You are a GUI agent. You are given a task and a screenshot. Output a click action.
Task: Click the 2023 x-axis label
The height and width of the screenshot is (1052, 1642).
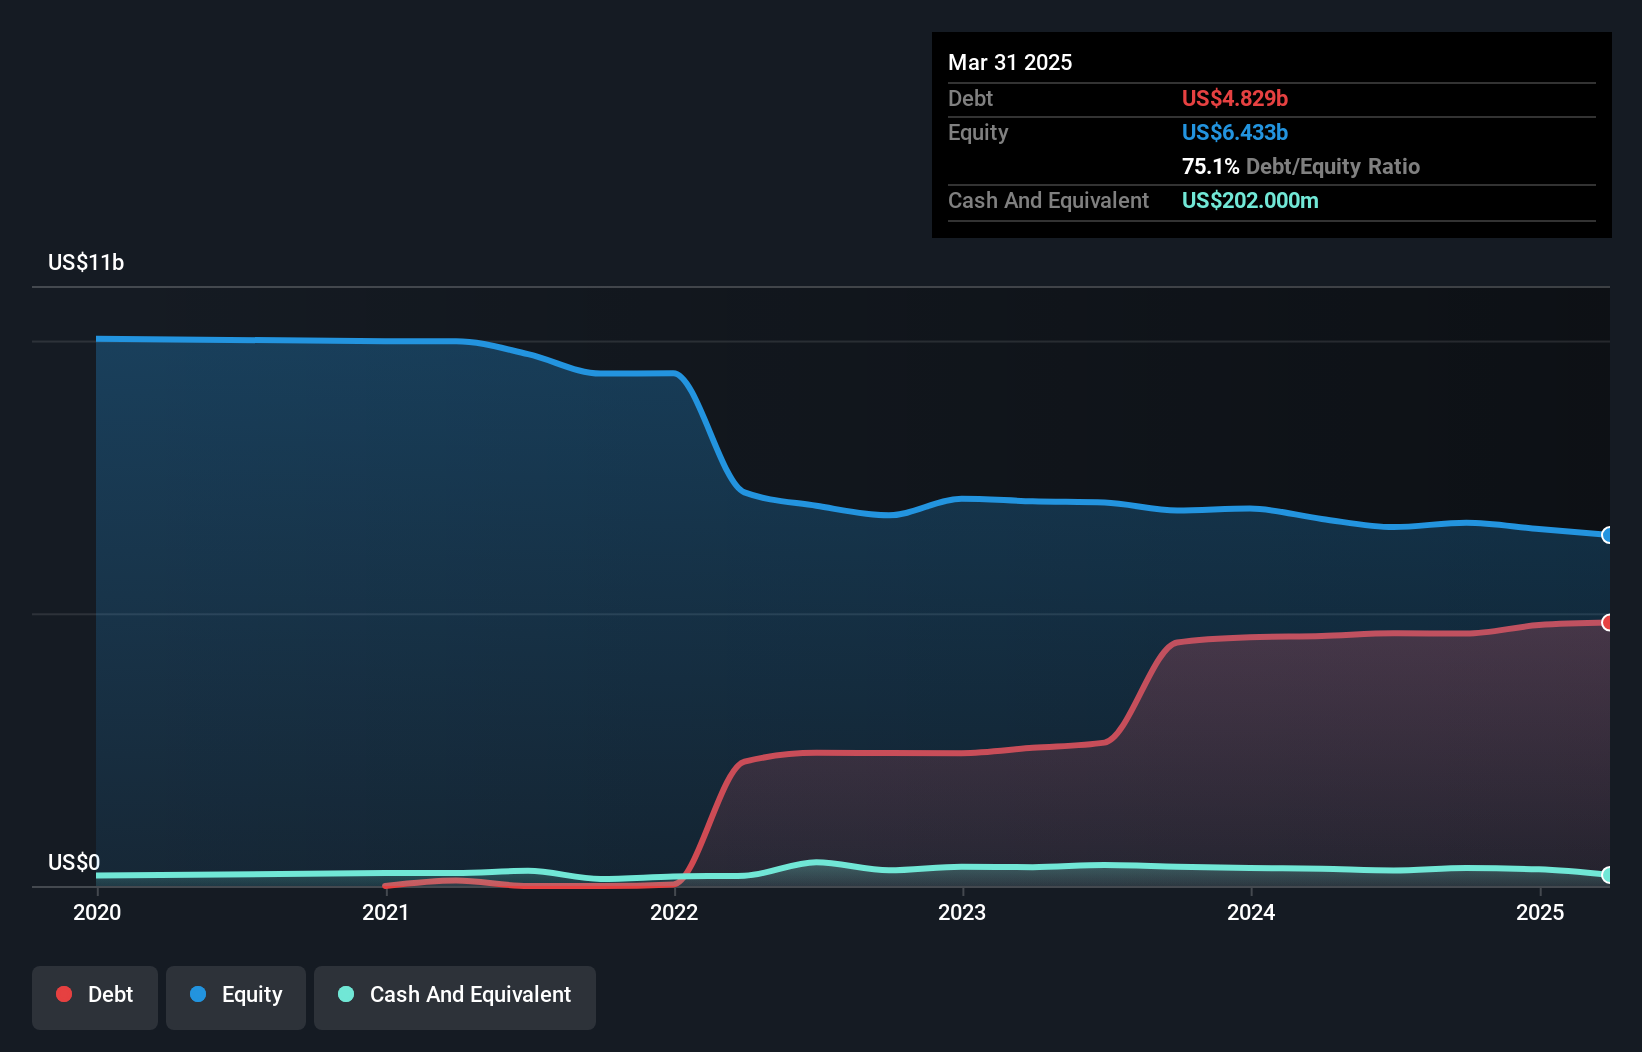click(962, 912)
